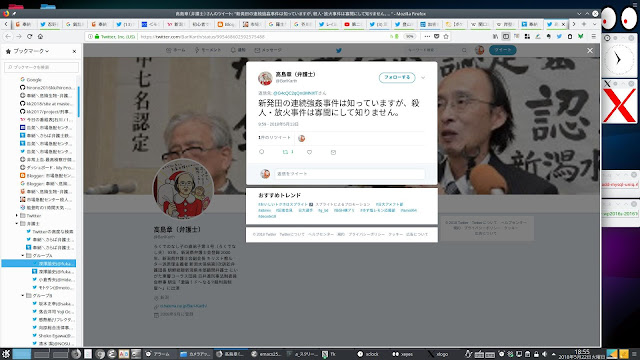Open the Library toolbar icon
640x360 pixels.
pos(495,36)
